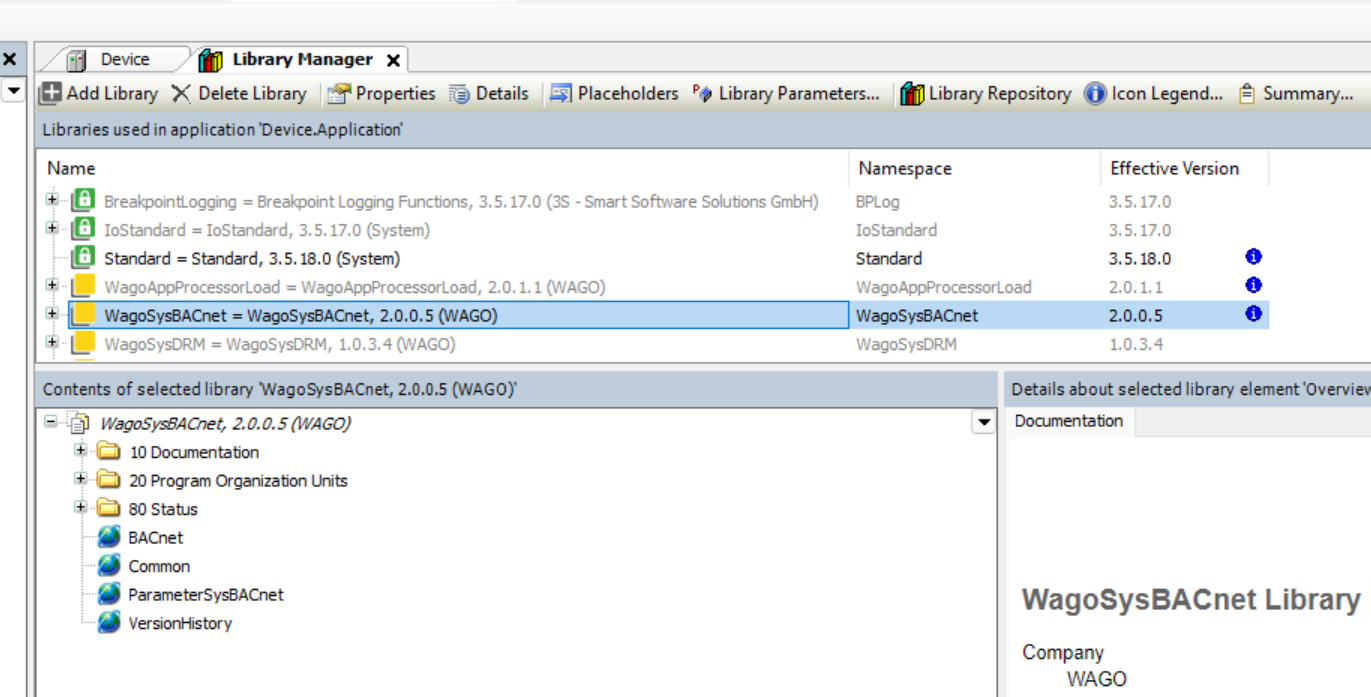Screen dimensions: 1371x697
Task: Collapse the WagoSysBACnet, 2.0.0.5 contents root
Action: coord(51,422)
